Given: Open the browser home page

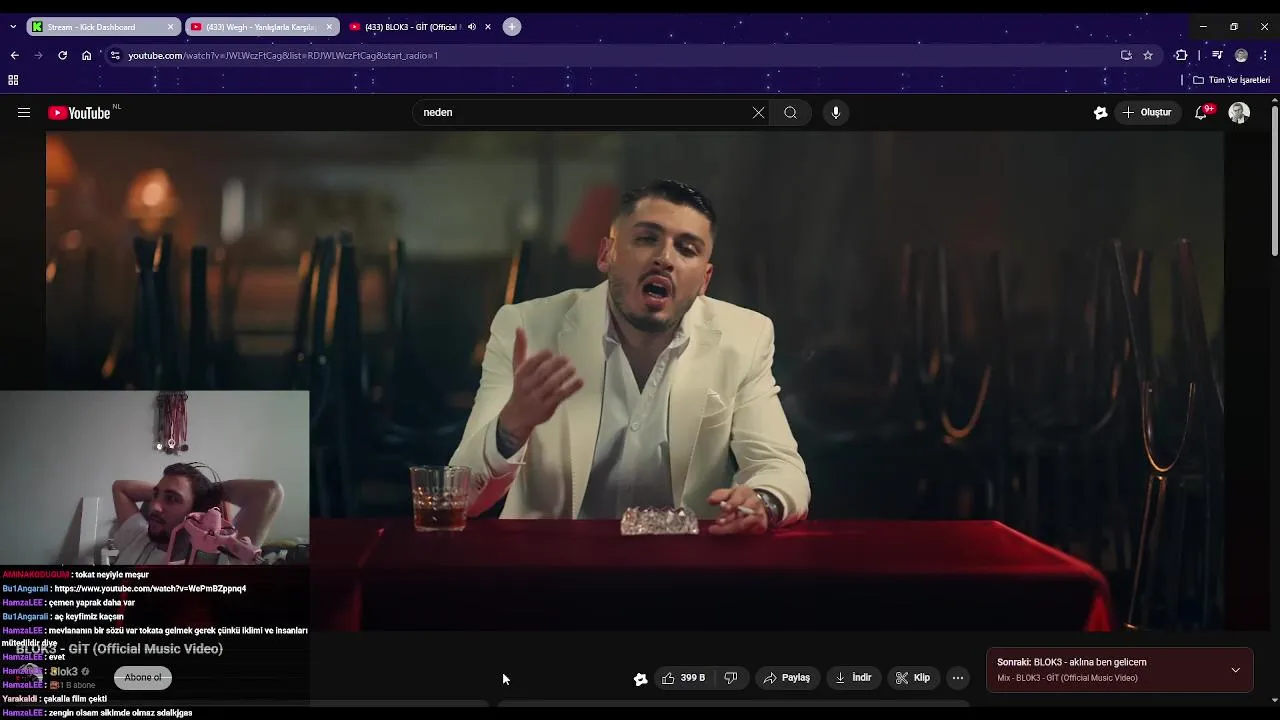Looking at the screenshot, I should point(87,56).
